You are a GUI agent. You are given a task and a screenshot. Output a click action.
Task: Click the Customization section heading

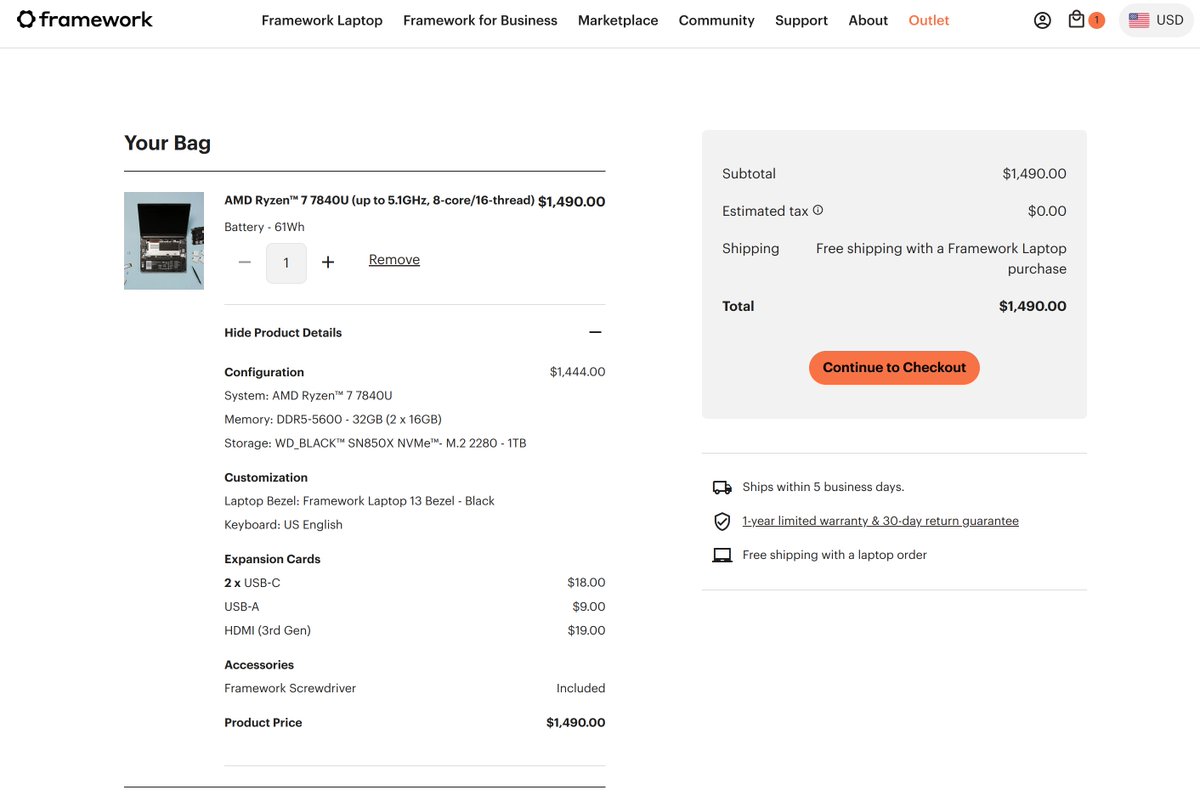pyautogui.click(x=266, y=478)
